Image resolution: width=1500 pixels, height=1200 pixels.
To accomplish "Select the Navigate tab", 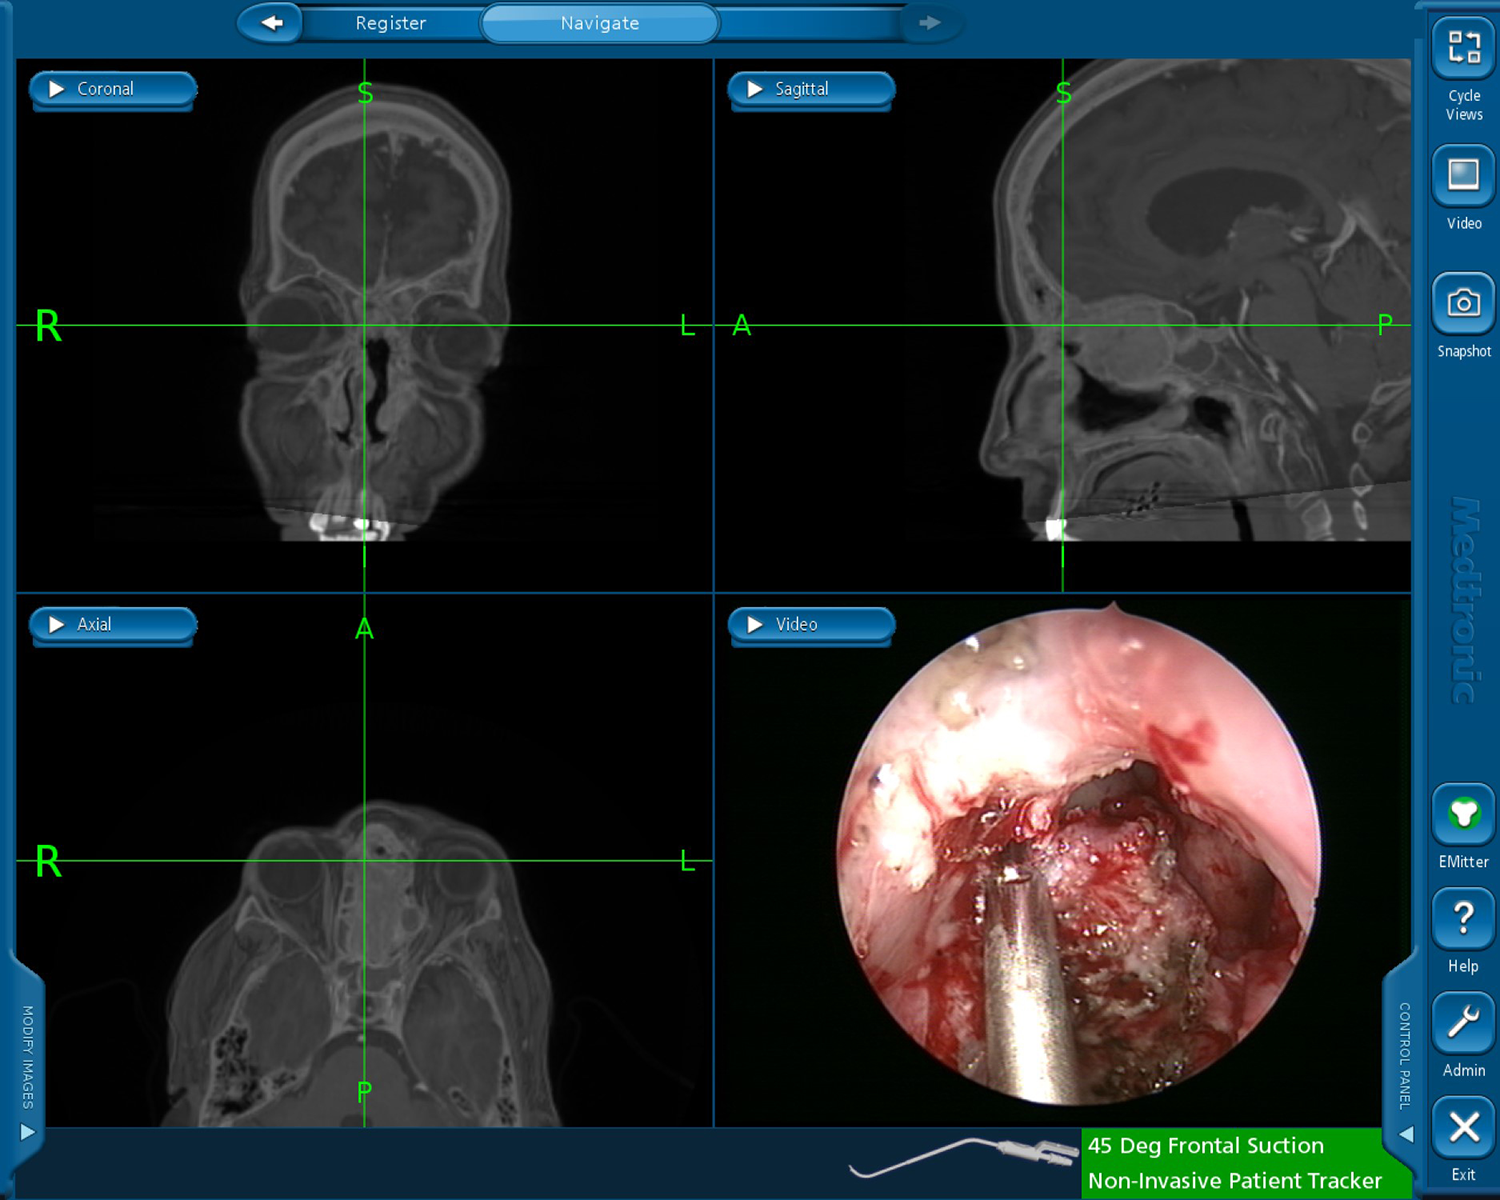I will [600, 23].
